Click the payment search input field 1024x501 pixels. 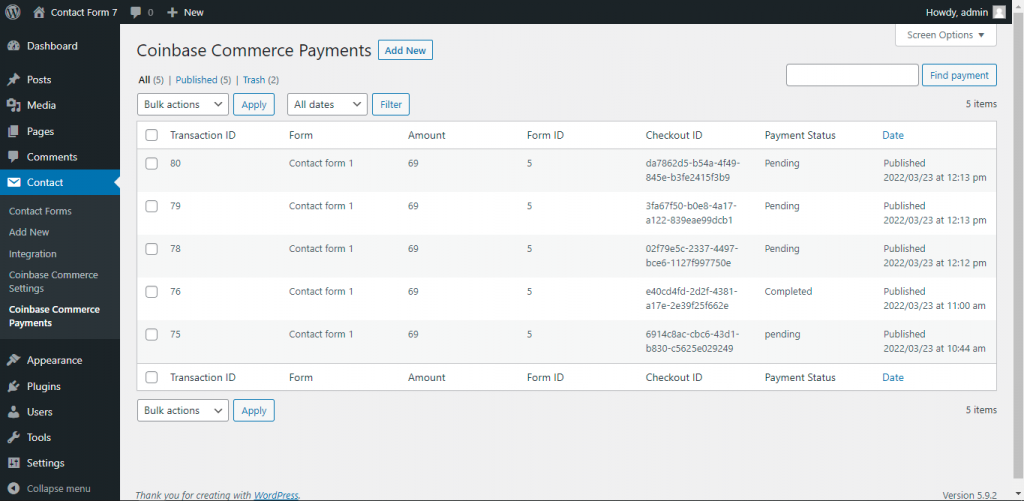pyautogui.click(x=852, y=75)
